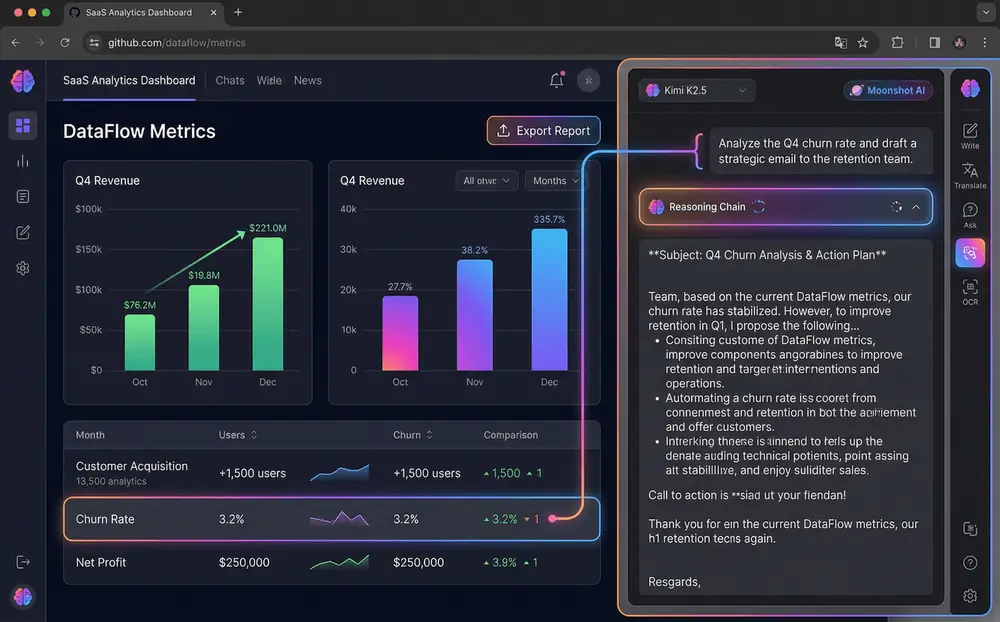Click the highlighted chat tool in assistant sidebar
The height and width of the screenshot is (622, 1000).
[970, 253]
